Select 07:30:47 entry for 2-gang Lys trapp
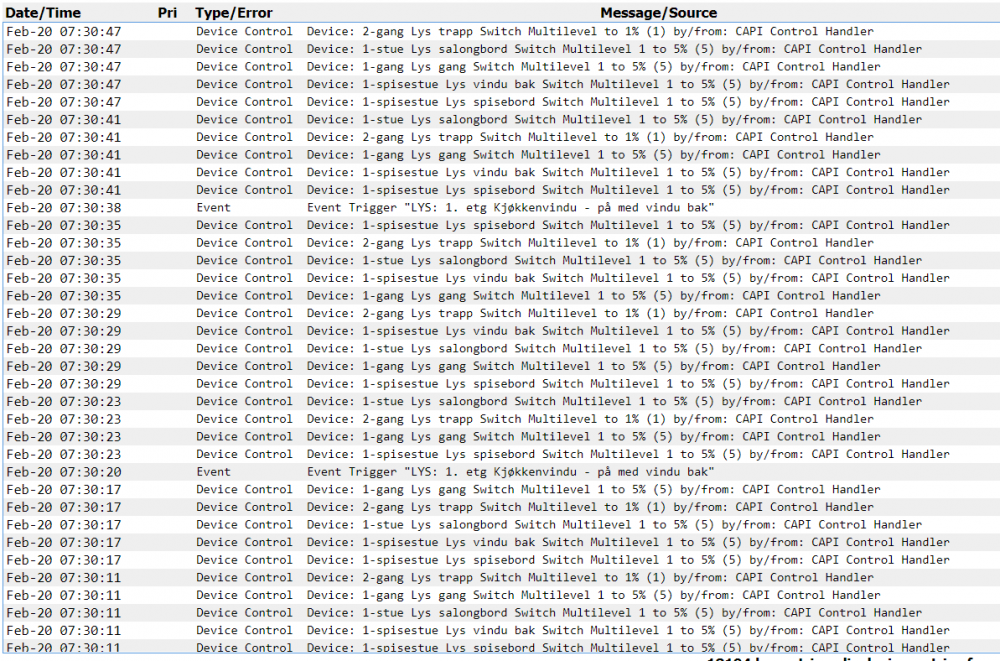This screenshot has height=661, width=1000. pyautogui.click(x=590, y=32)
